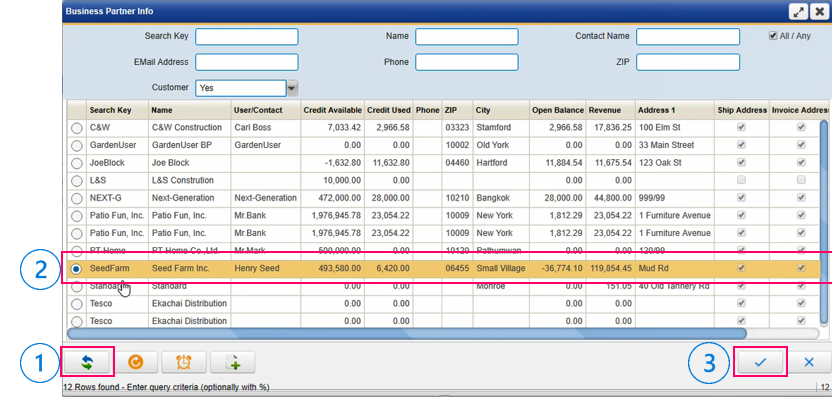Cancel with the blue X button
The height and width of the screenshot is (399, 832).
809,362
